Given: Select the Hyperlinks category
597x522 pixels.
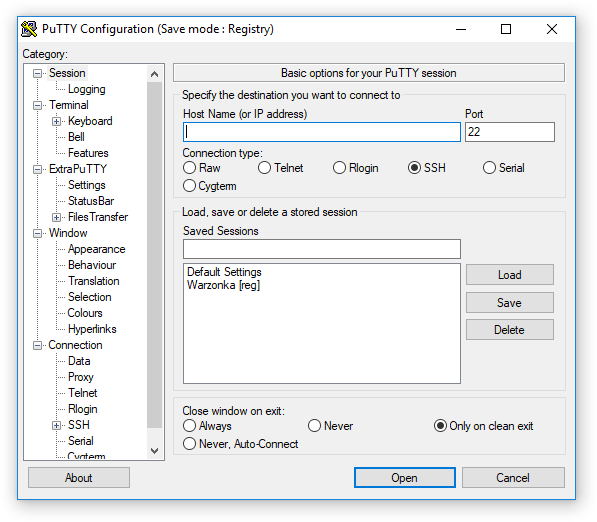Looking at the screenshot, I should click(x=92, y=329).
